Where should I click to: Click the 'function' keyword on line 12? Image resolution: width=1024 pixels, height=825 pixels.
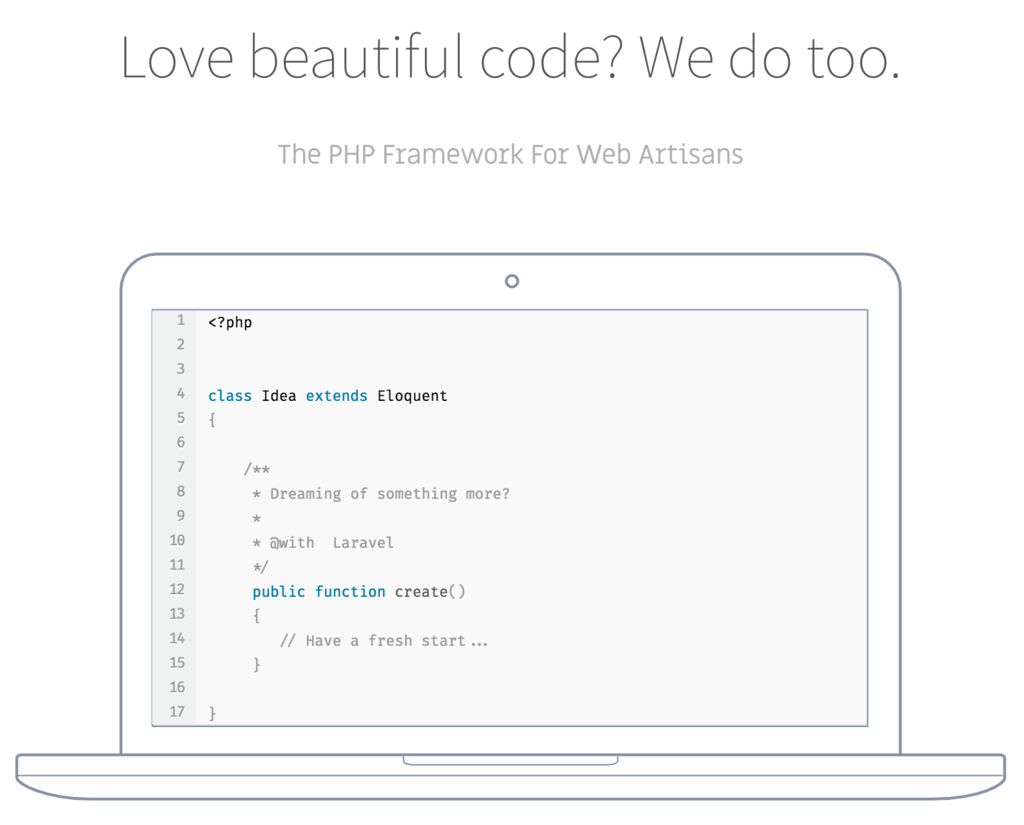[x=350, y=592]
